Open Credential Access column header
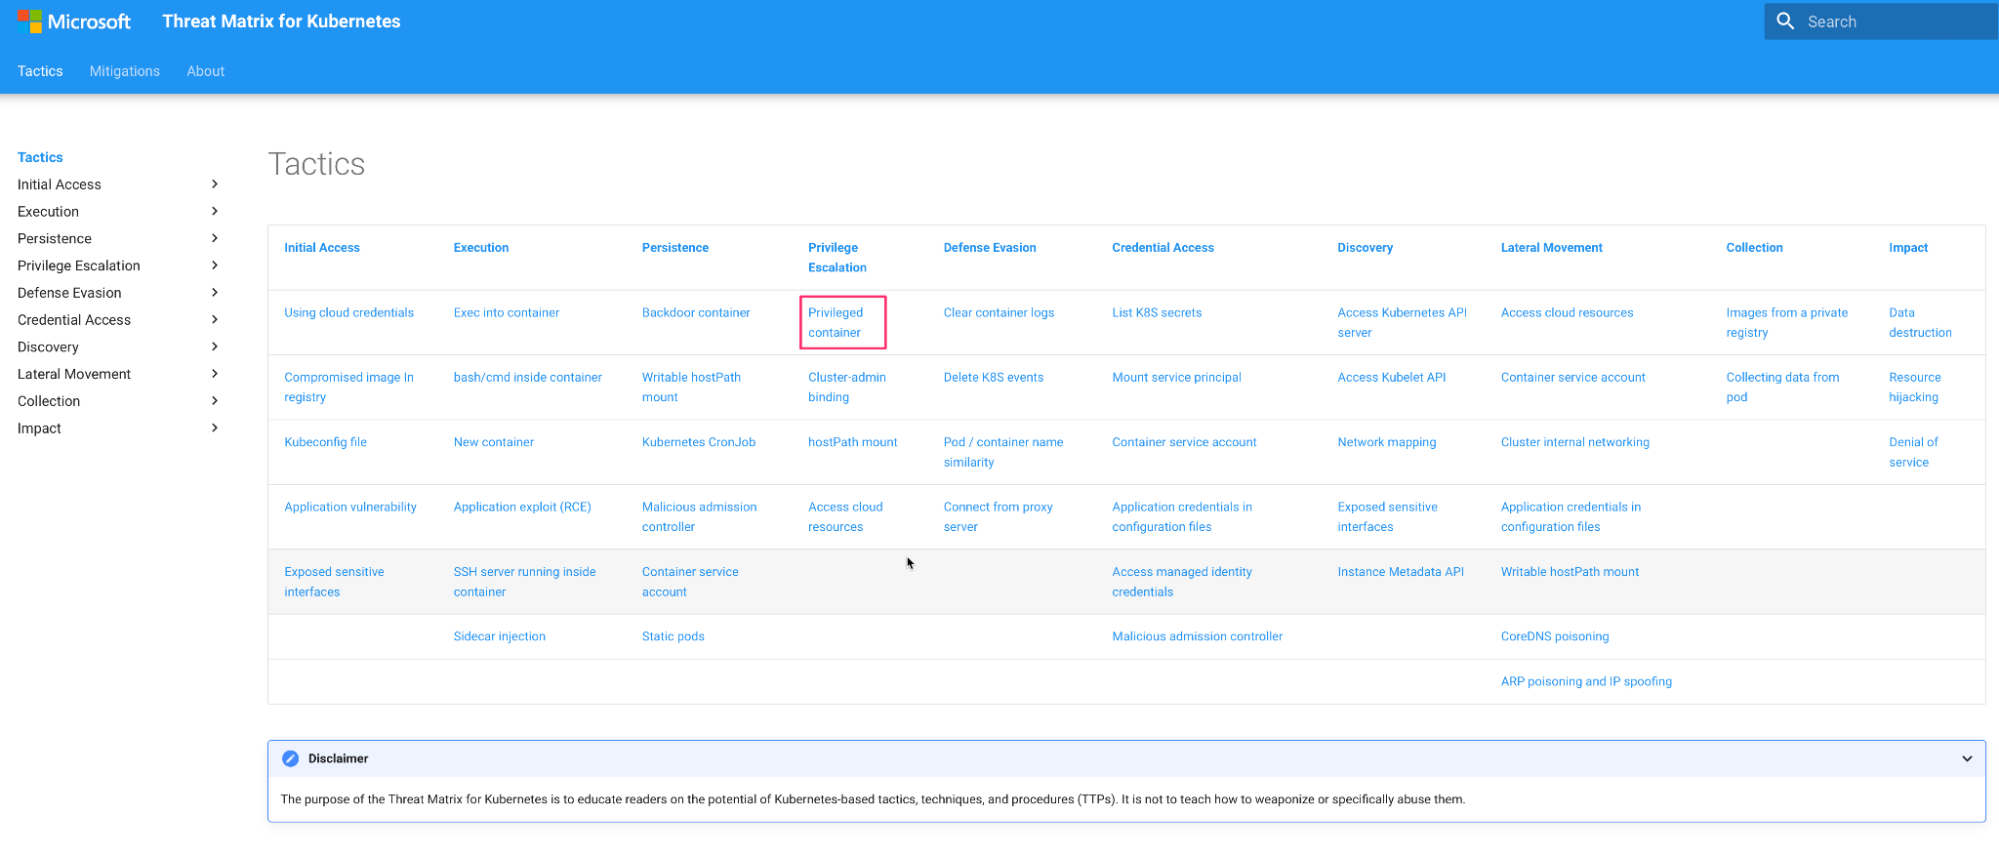This screenshot has height=841, width=1999. pos(1162,248)
